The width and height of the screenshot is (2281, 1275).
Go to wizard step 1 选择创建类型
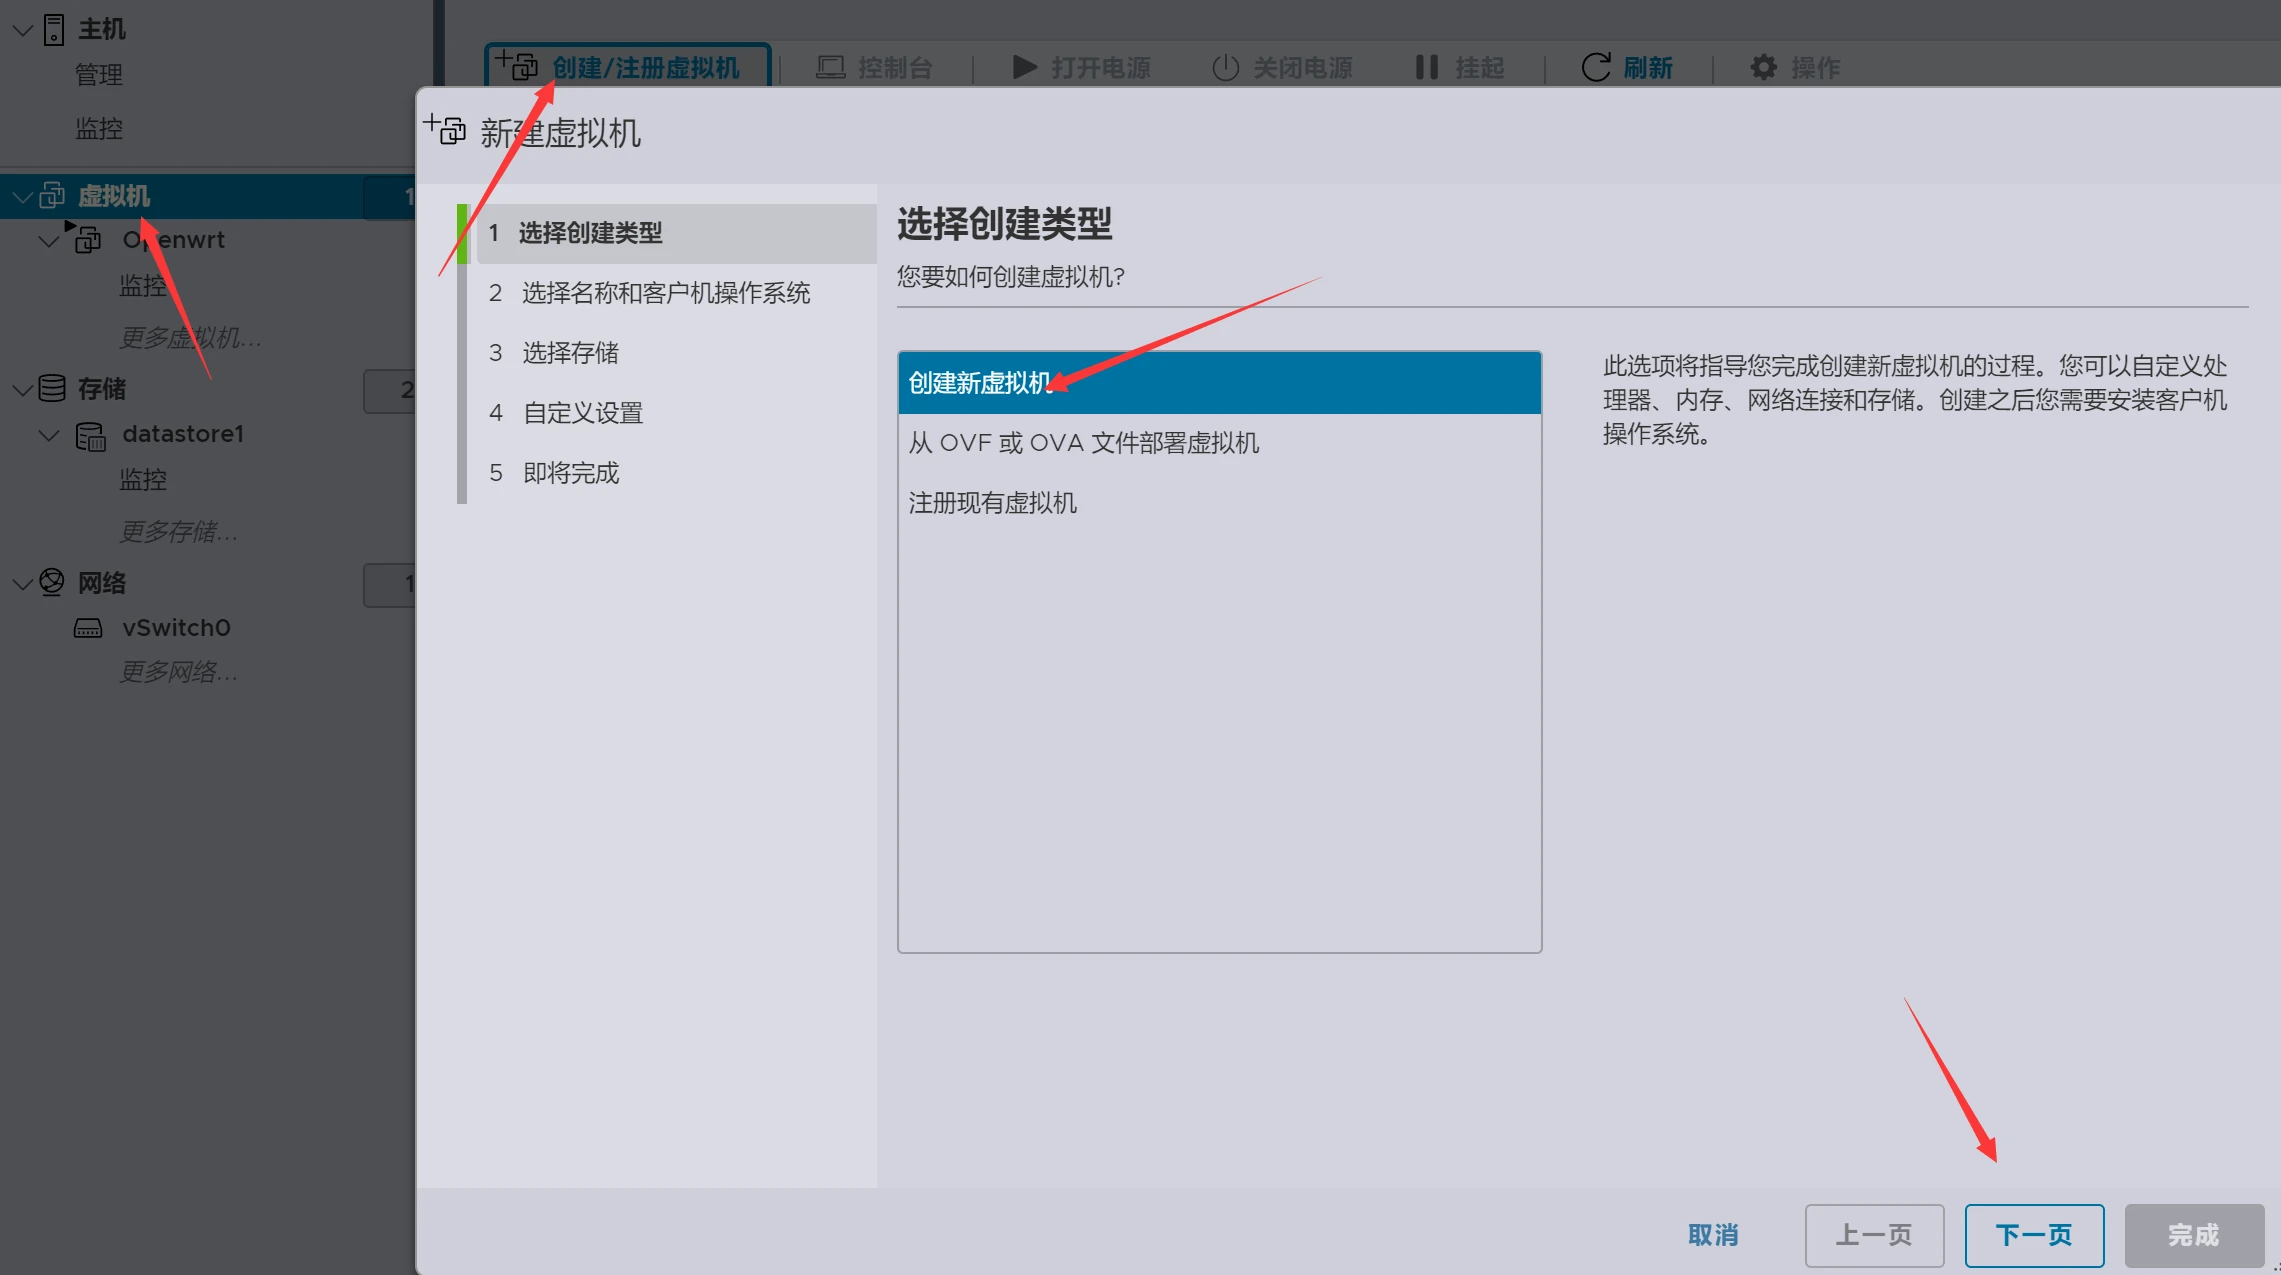676,233
